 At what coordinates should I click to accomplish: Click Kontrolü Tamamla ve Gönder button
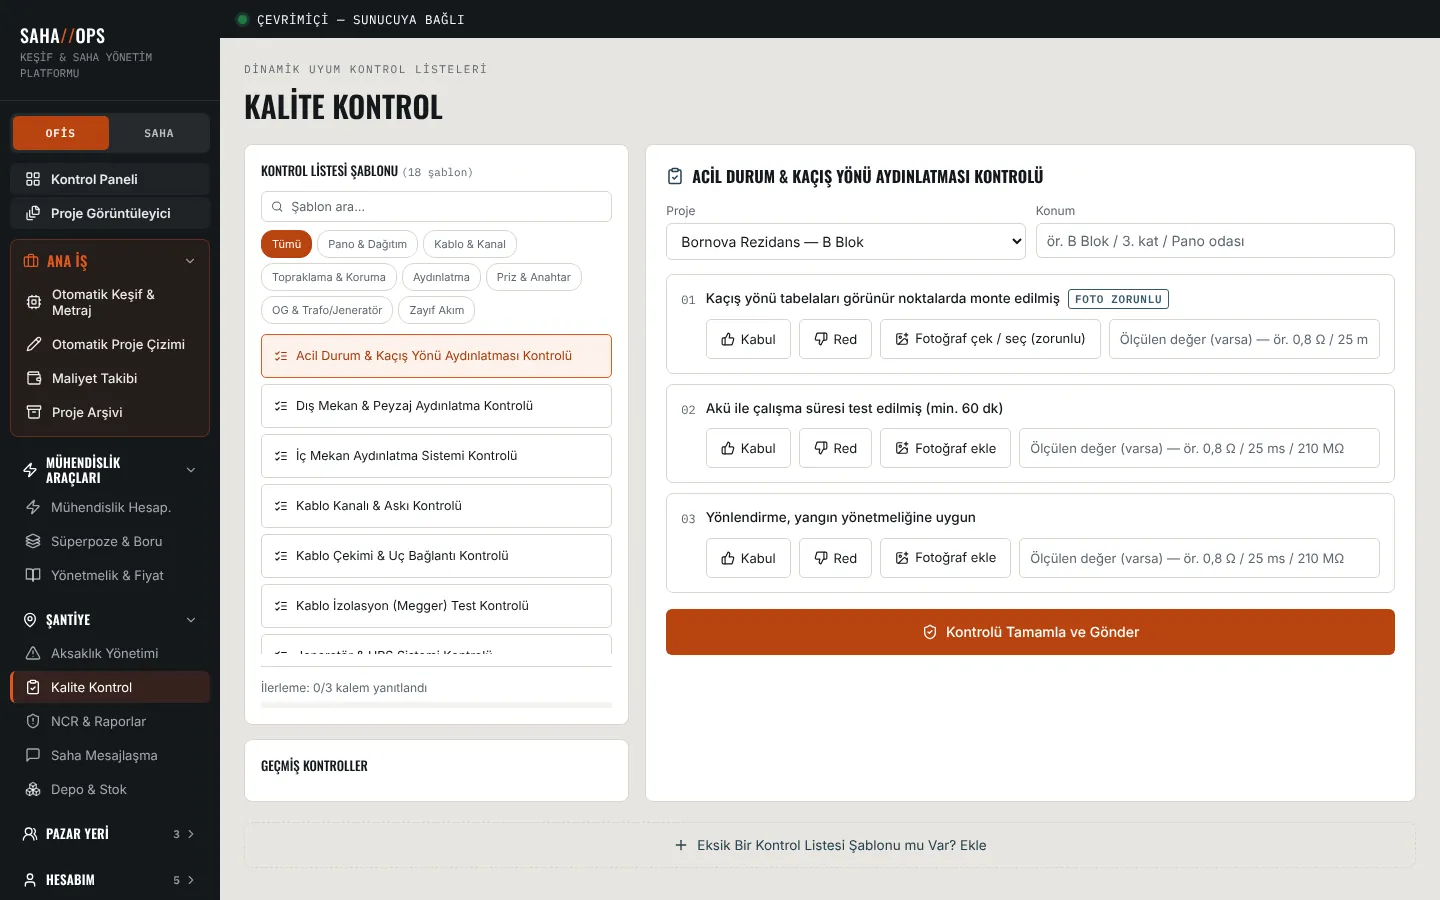coord(1030,632)
